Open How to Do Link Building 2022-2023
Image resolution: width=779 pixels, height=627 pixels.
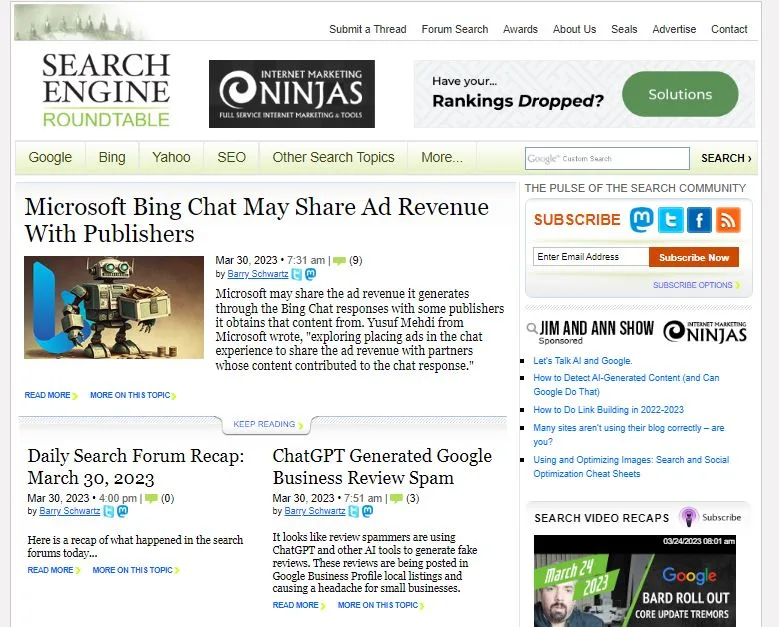[609, 410]
